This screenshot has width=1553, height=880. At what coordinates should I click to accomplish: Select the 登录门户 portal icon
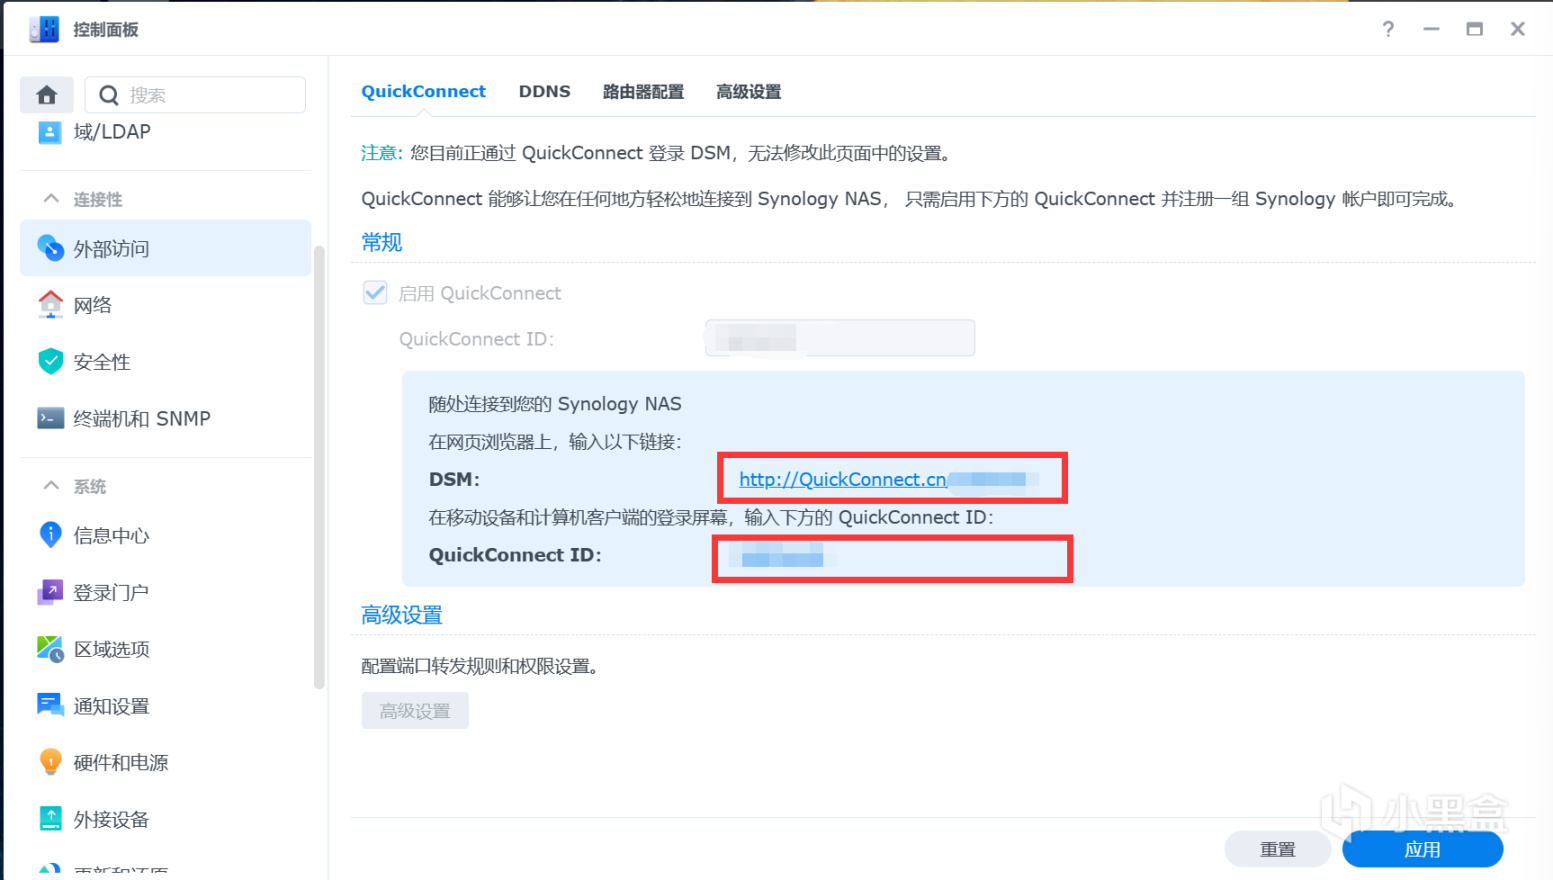click(x=50, y=592)
